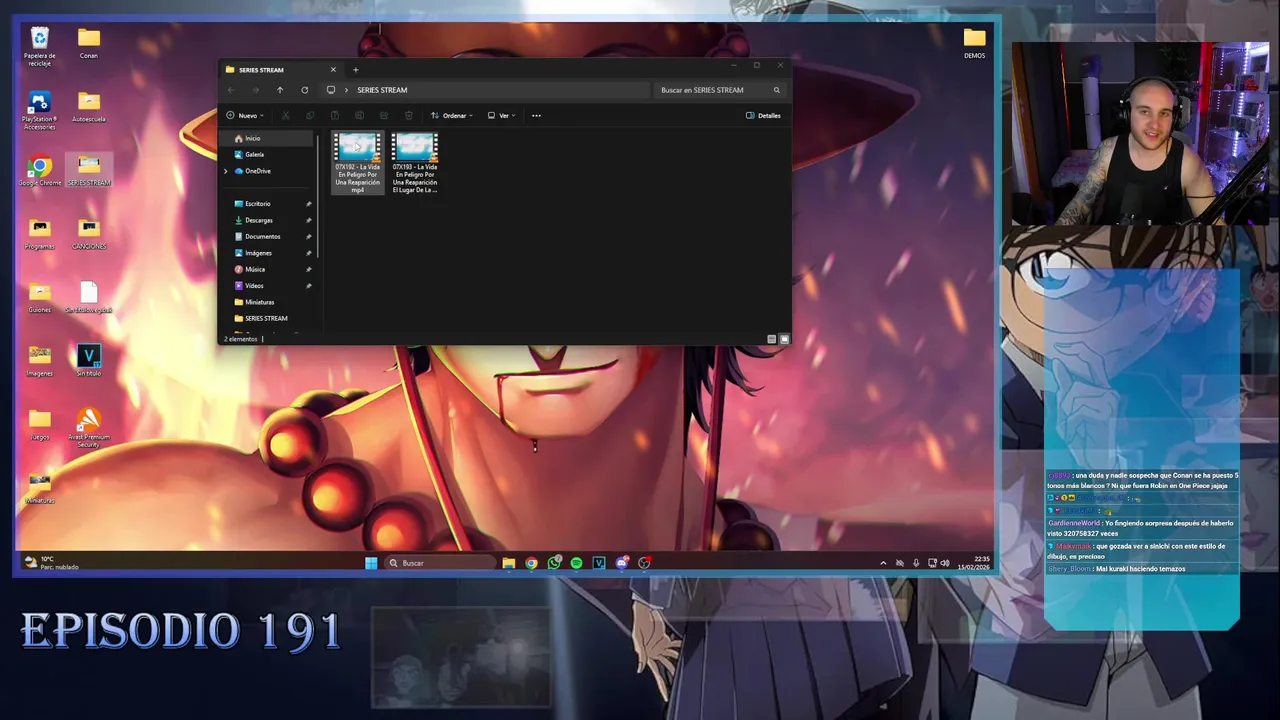Expand the OneDrive tree node
1280x720 pixels.
(x=226, y=171)
